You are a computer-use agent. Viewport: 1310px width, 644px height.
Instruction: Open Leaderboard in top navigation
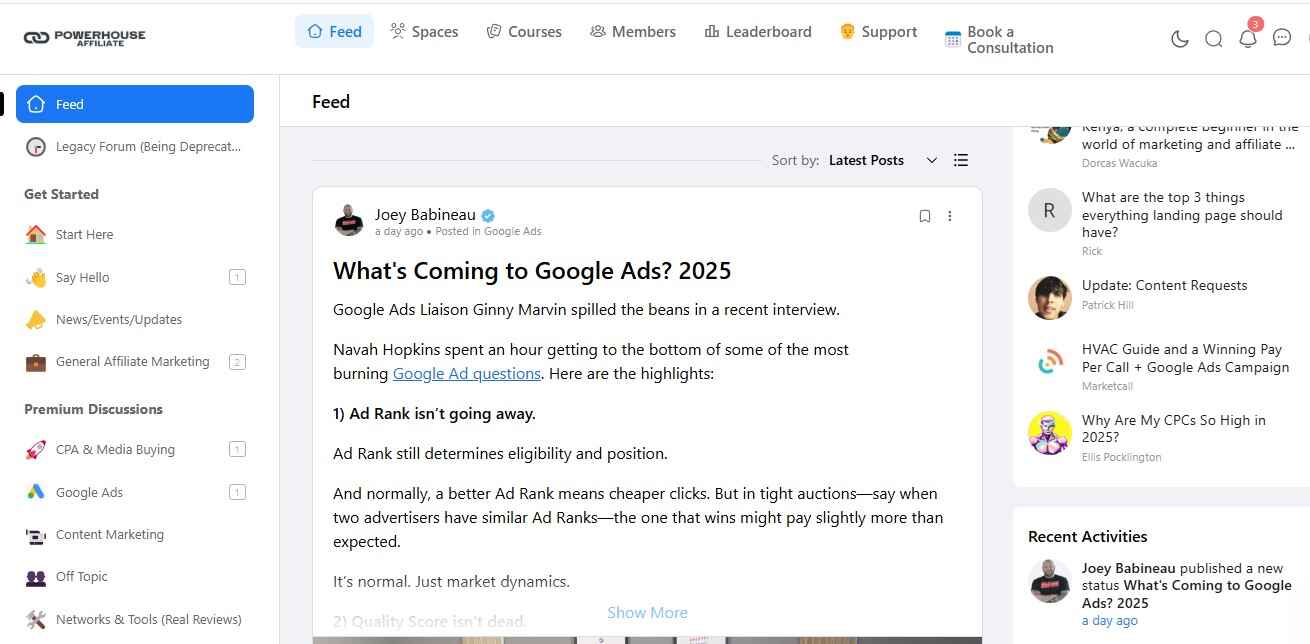(x=758, y=31)
